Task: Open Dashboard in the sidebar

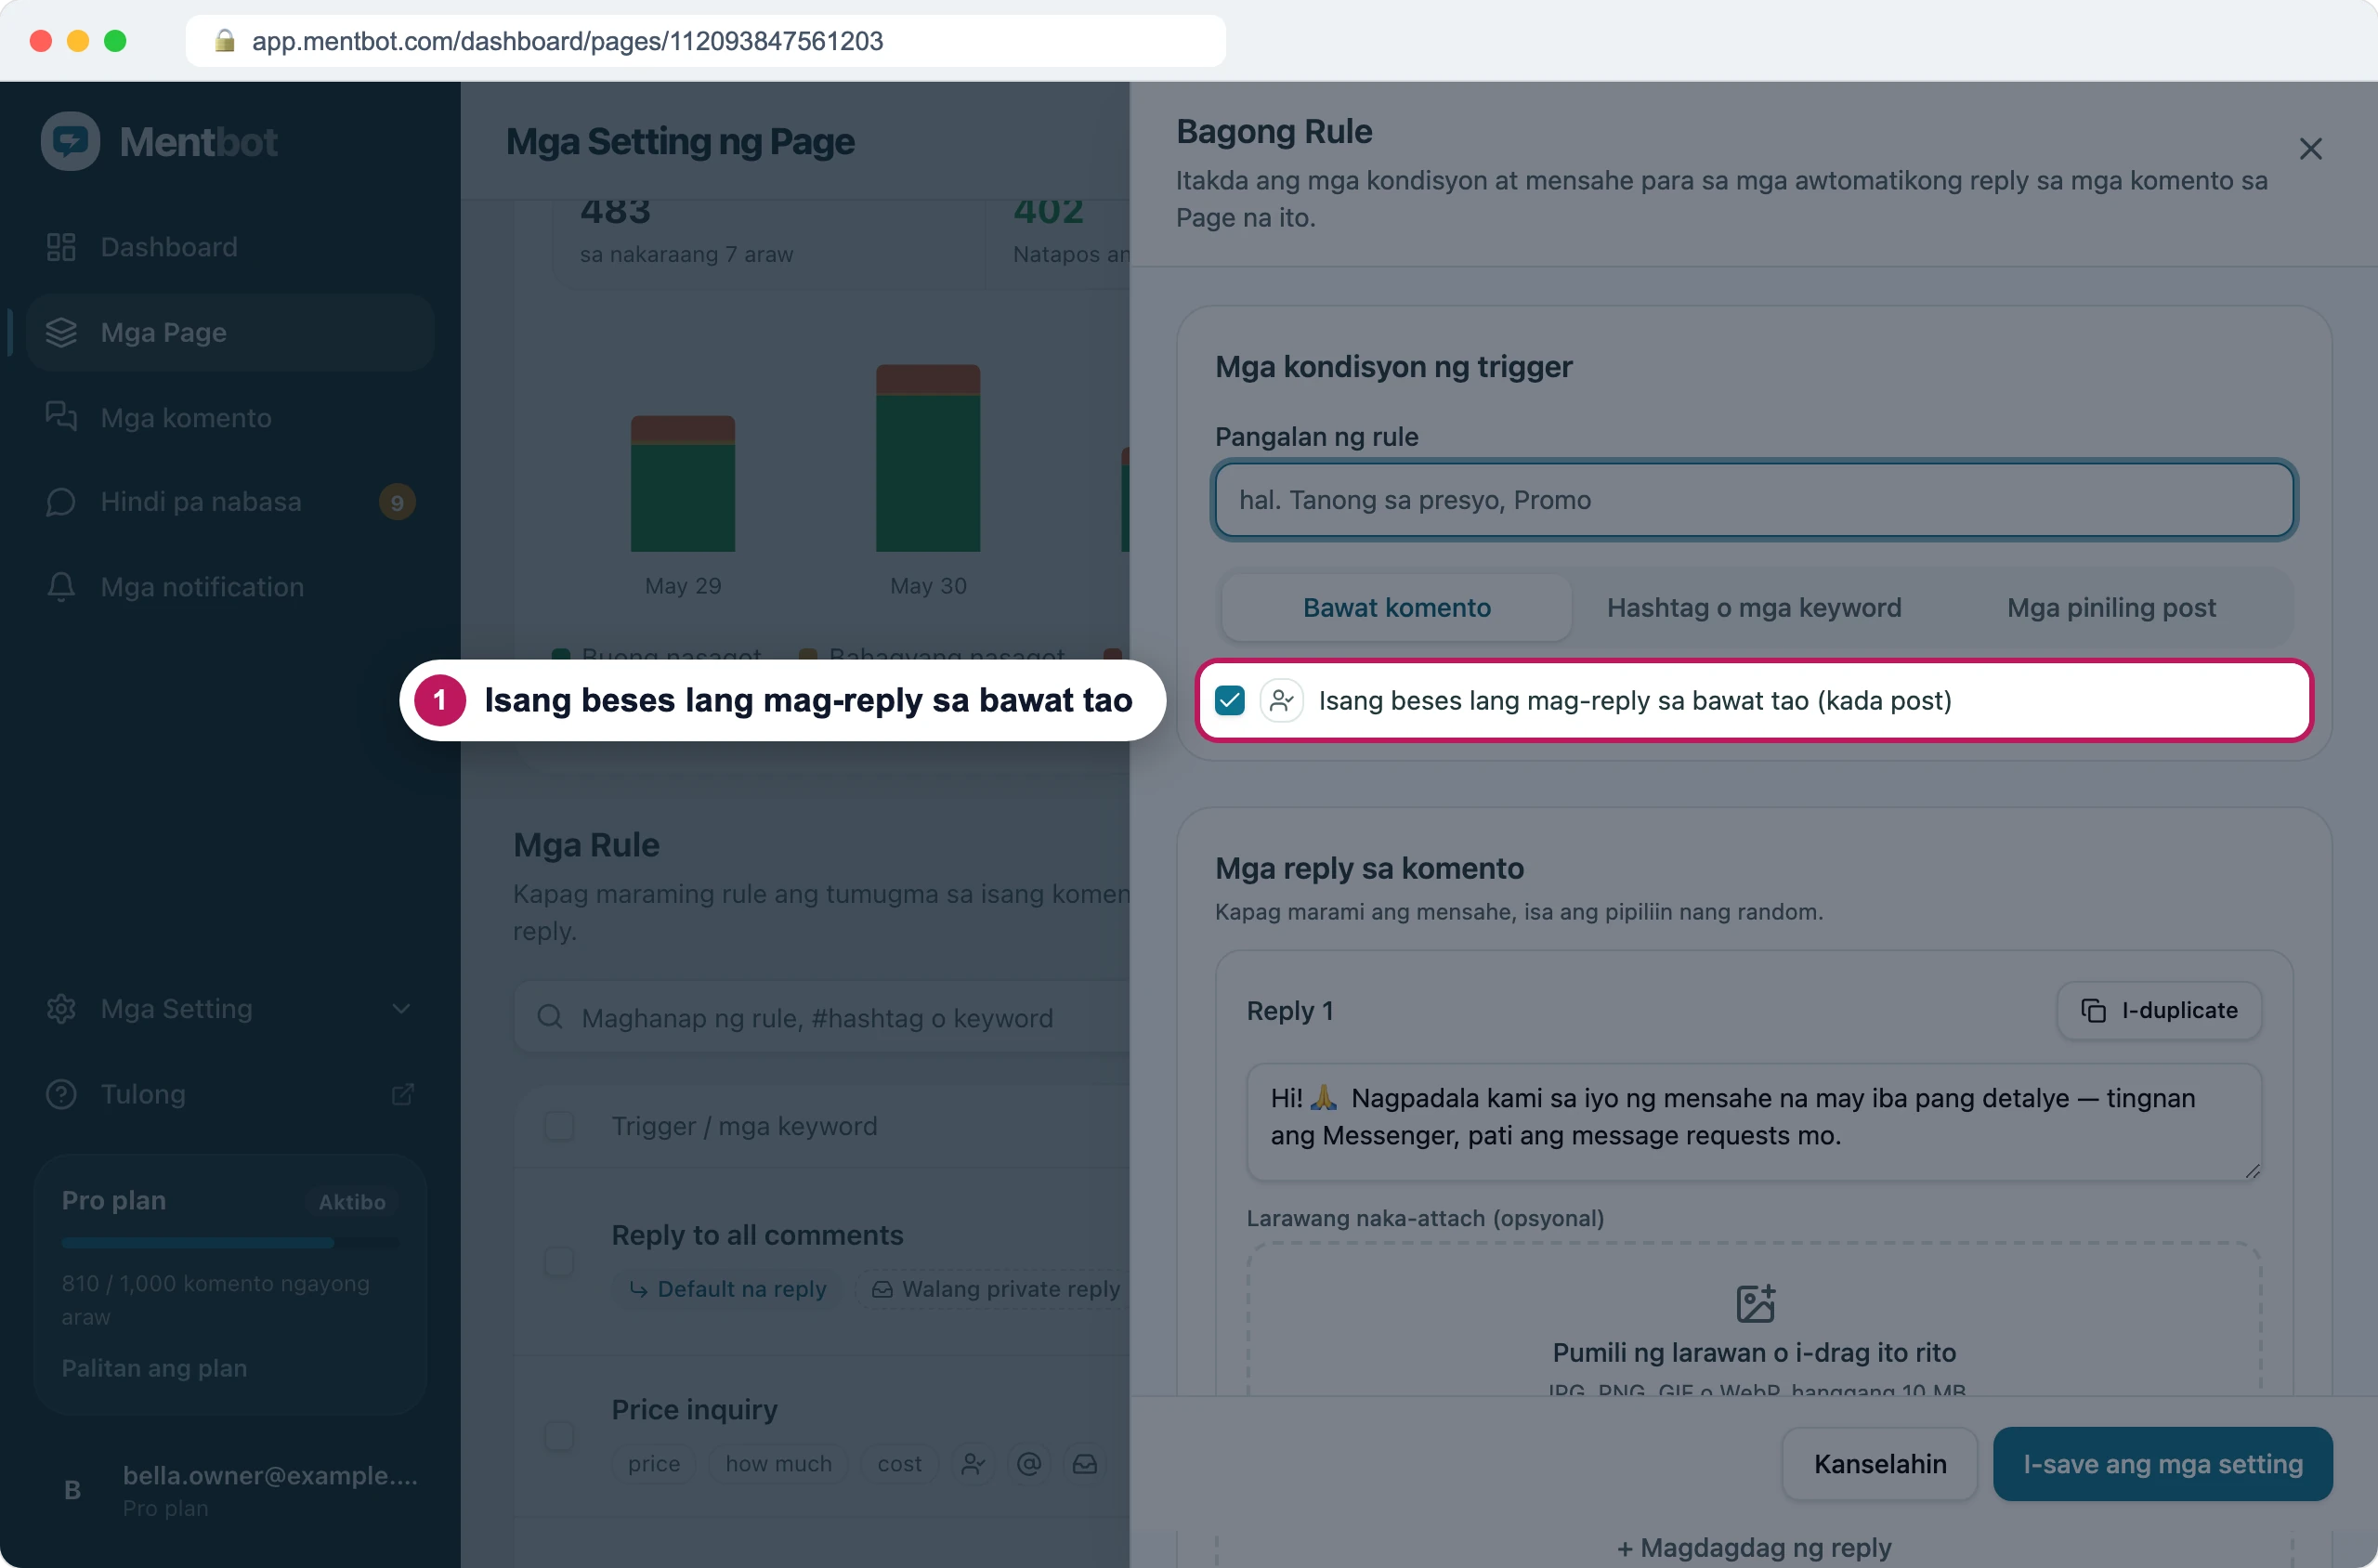Action: pyautogui.click(x=230, y=247)
